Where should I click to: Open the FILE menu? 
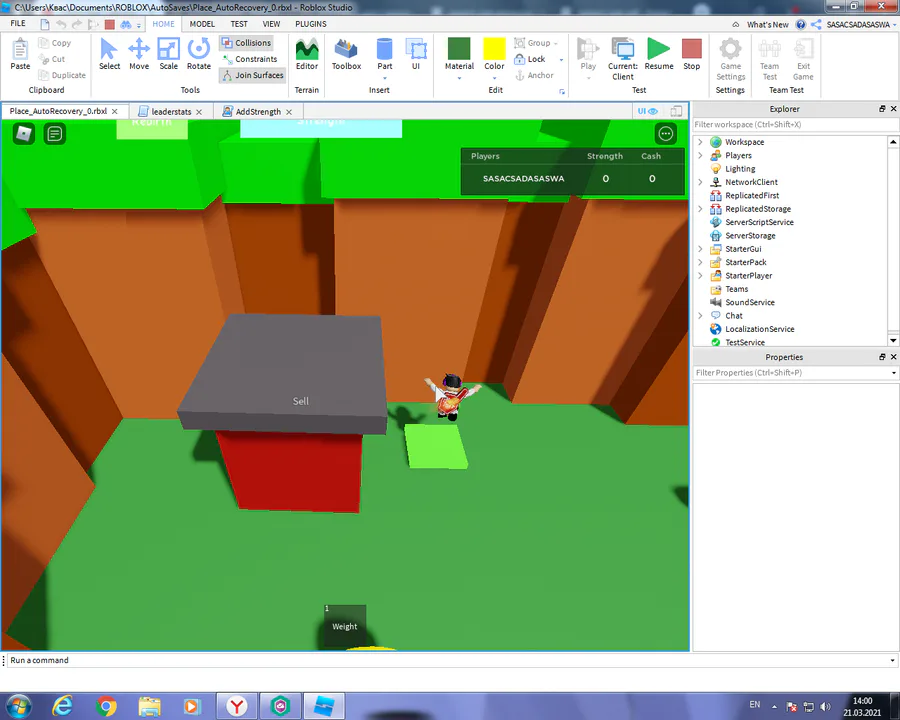coord(18,24)
